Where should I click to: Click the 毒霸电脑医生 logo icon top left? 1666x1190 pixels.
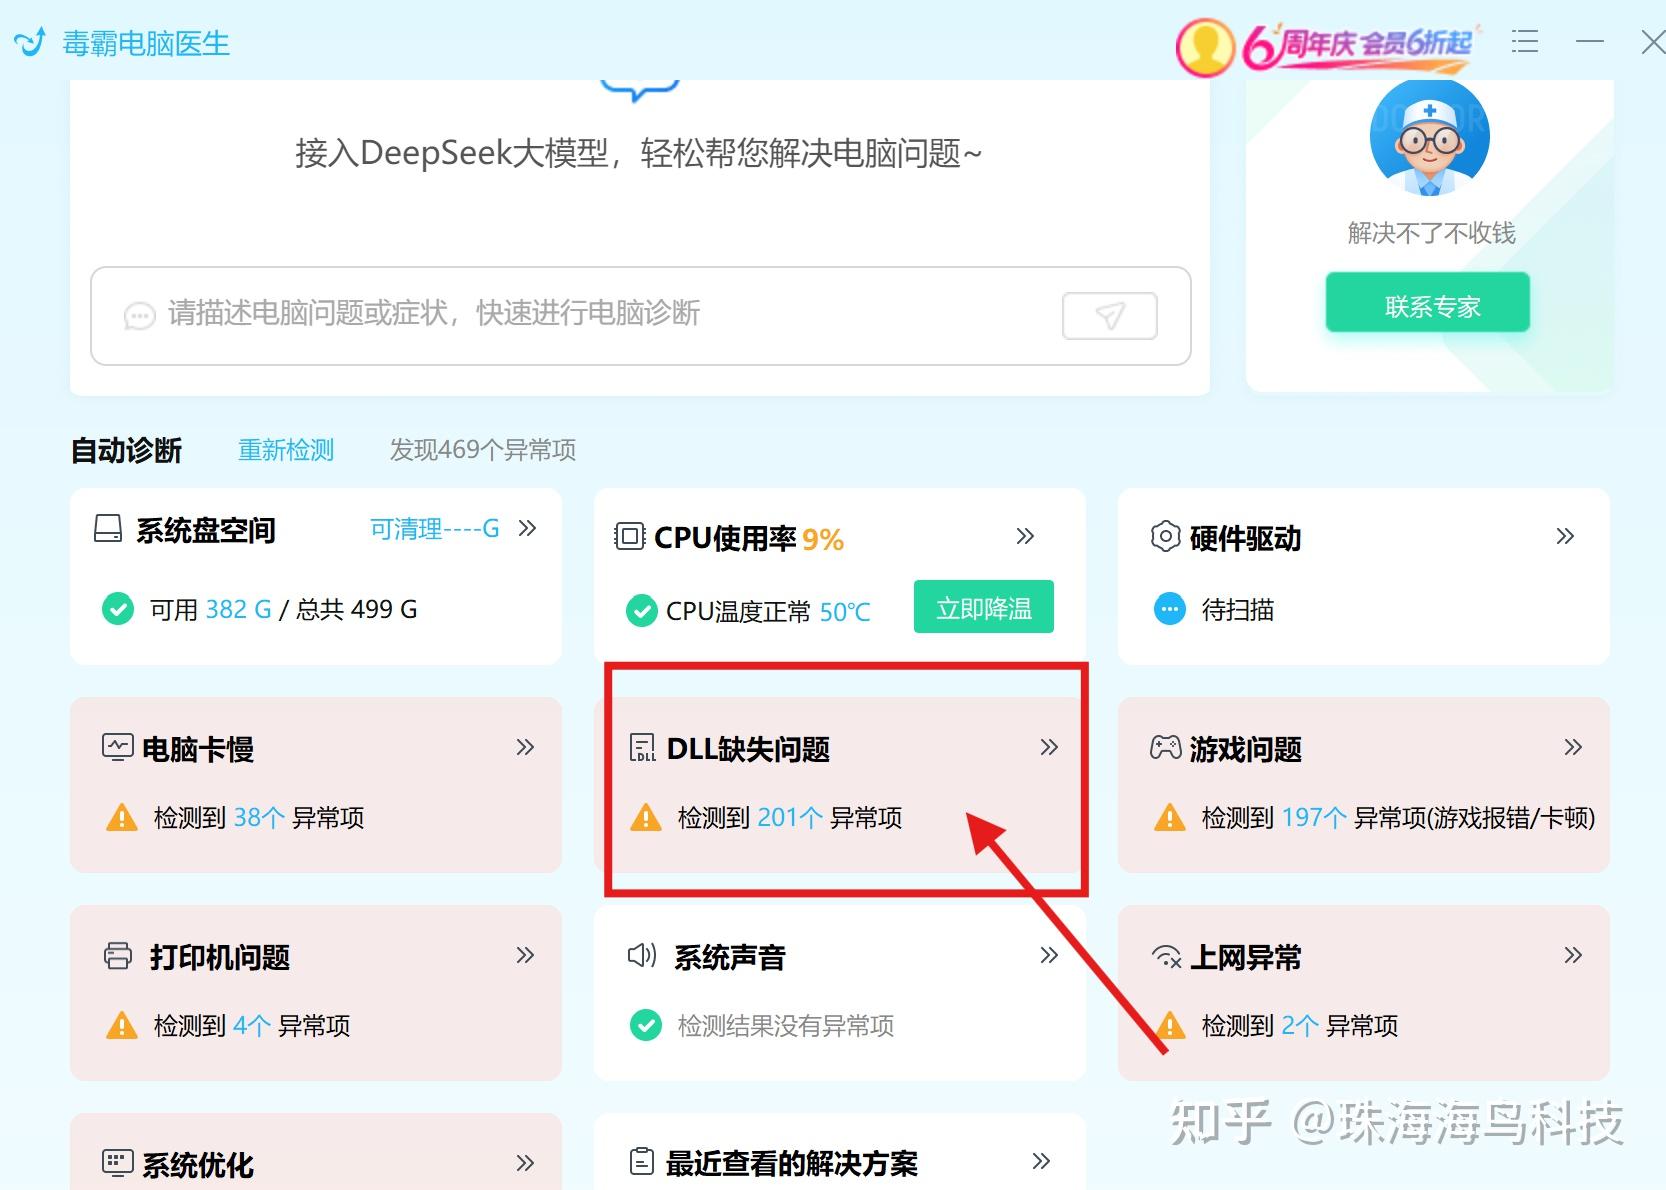click(x=30, y=42)
